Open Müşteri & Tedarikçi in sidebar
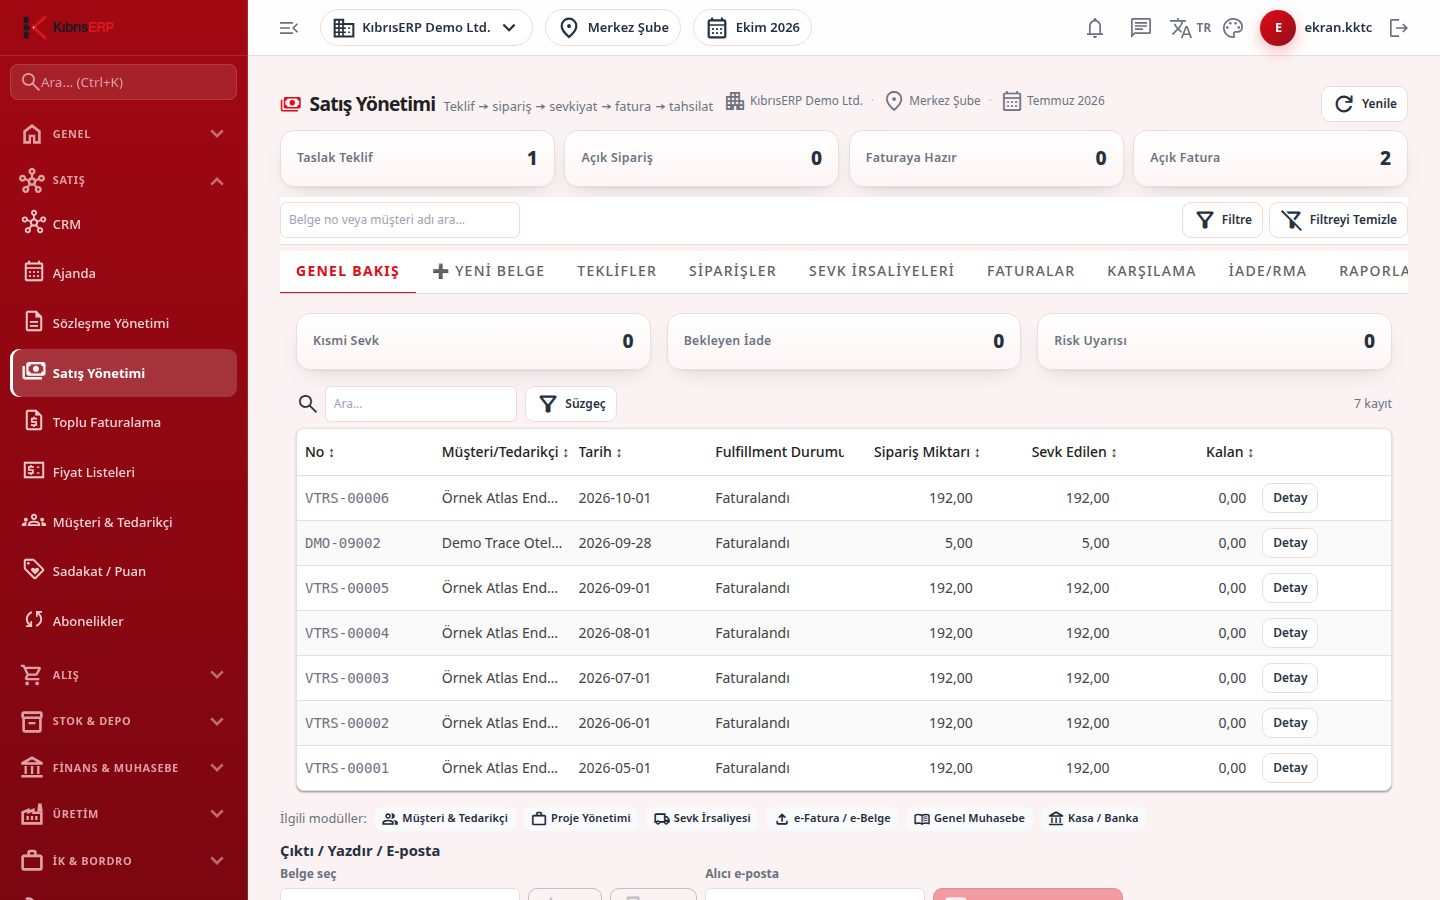This screenshot has height=900, width=1440. pos(124,522)
